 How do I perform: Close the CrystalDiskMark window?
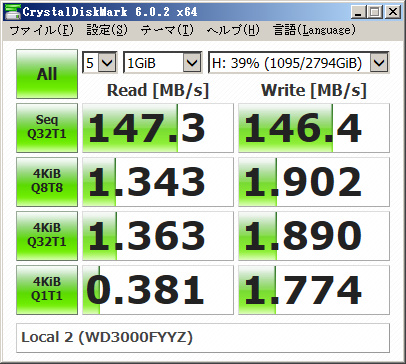pyautogui.click(x=393, y=12)
